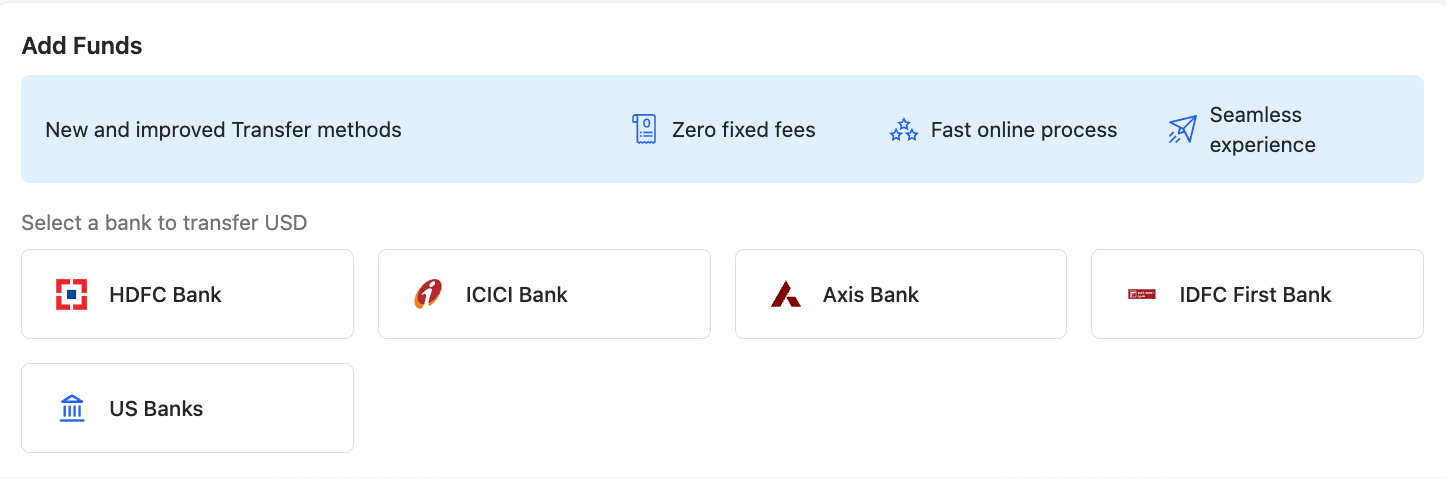Pick the Axis Bank label
Screen dimensions: 1446x498
(x=870, y=295)
